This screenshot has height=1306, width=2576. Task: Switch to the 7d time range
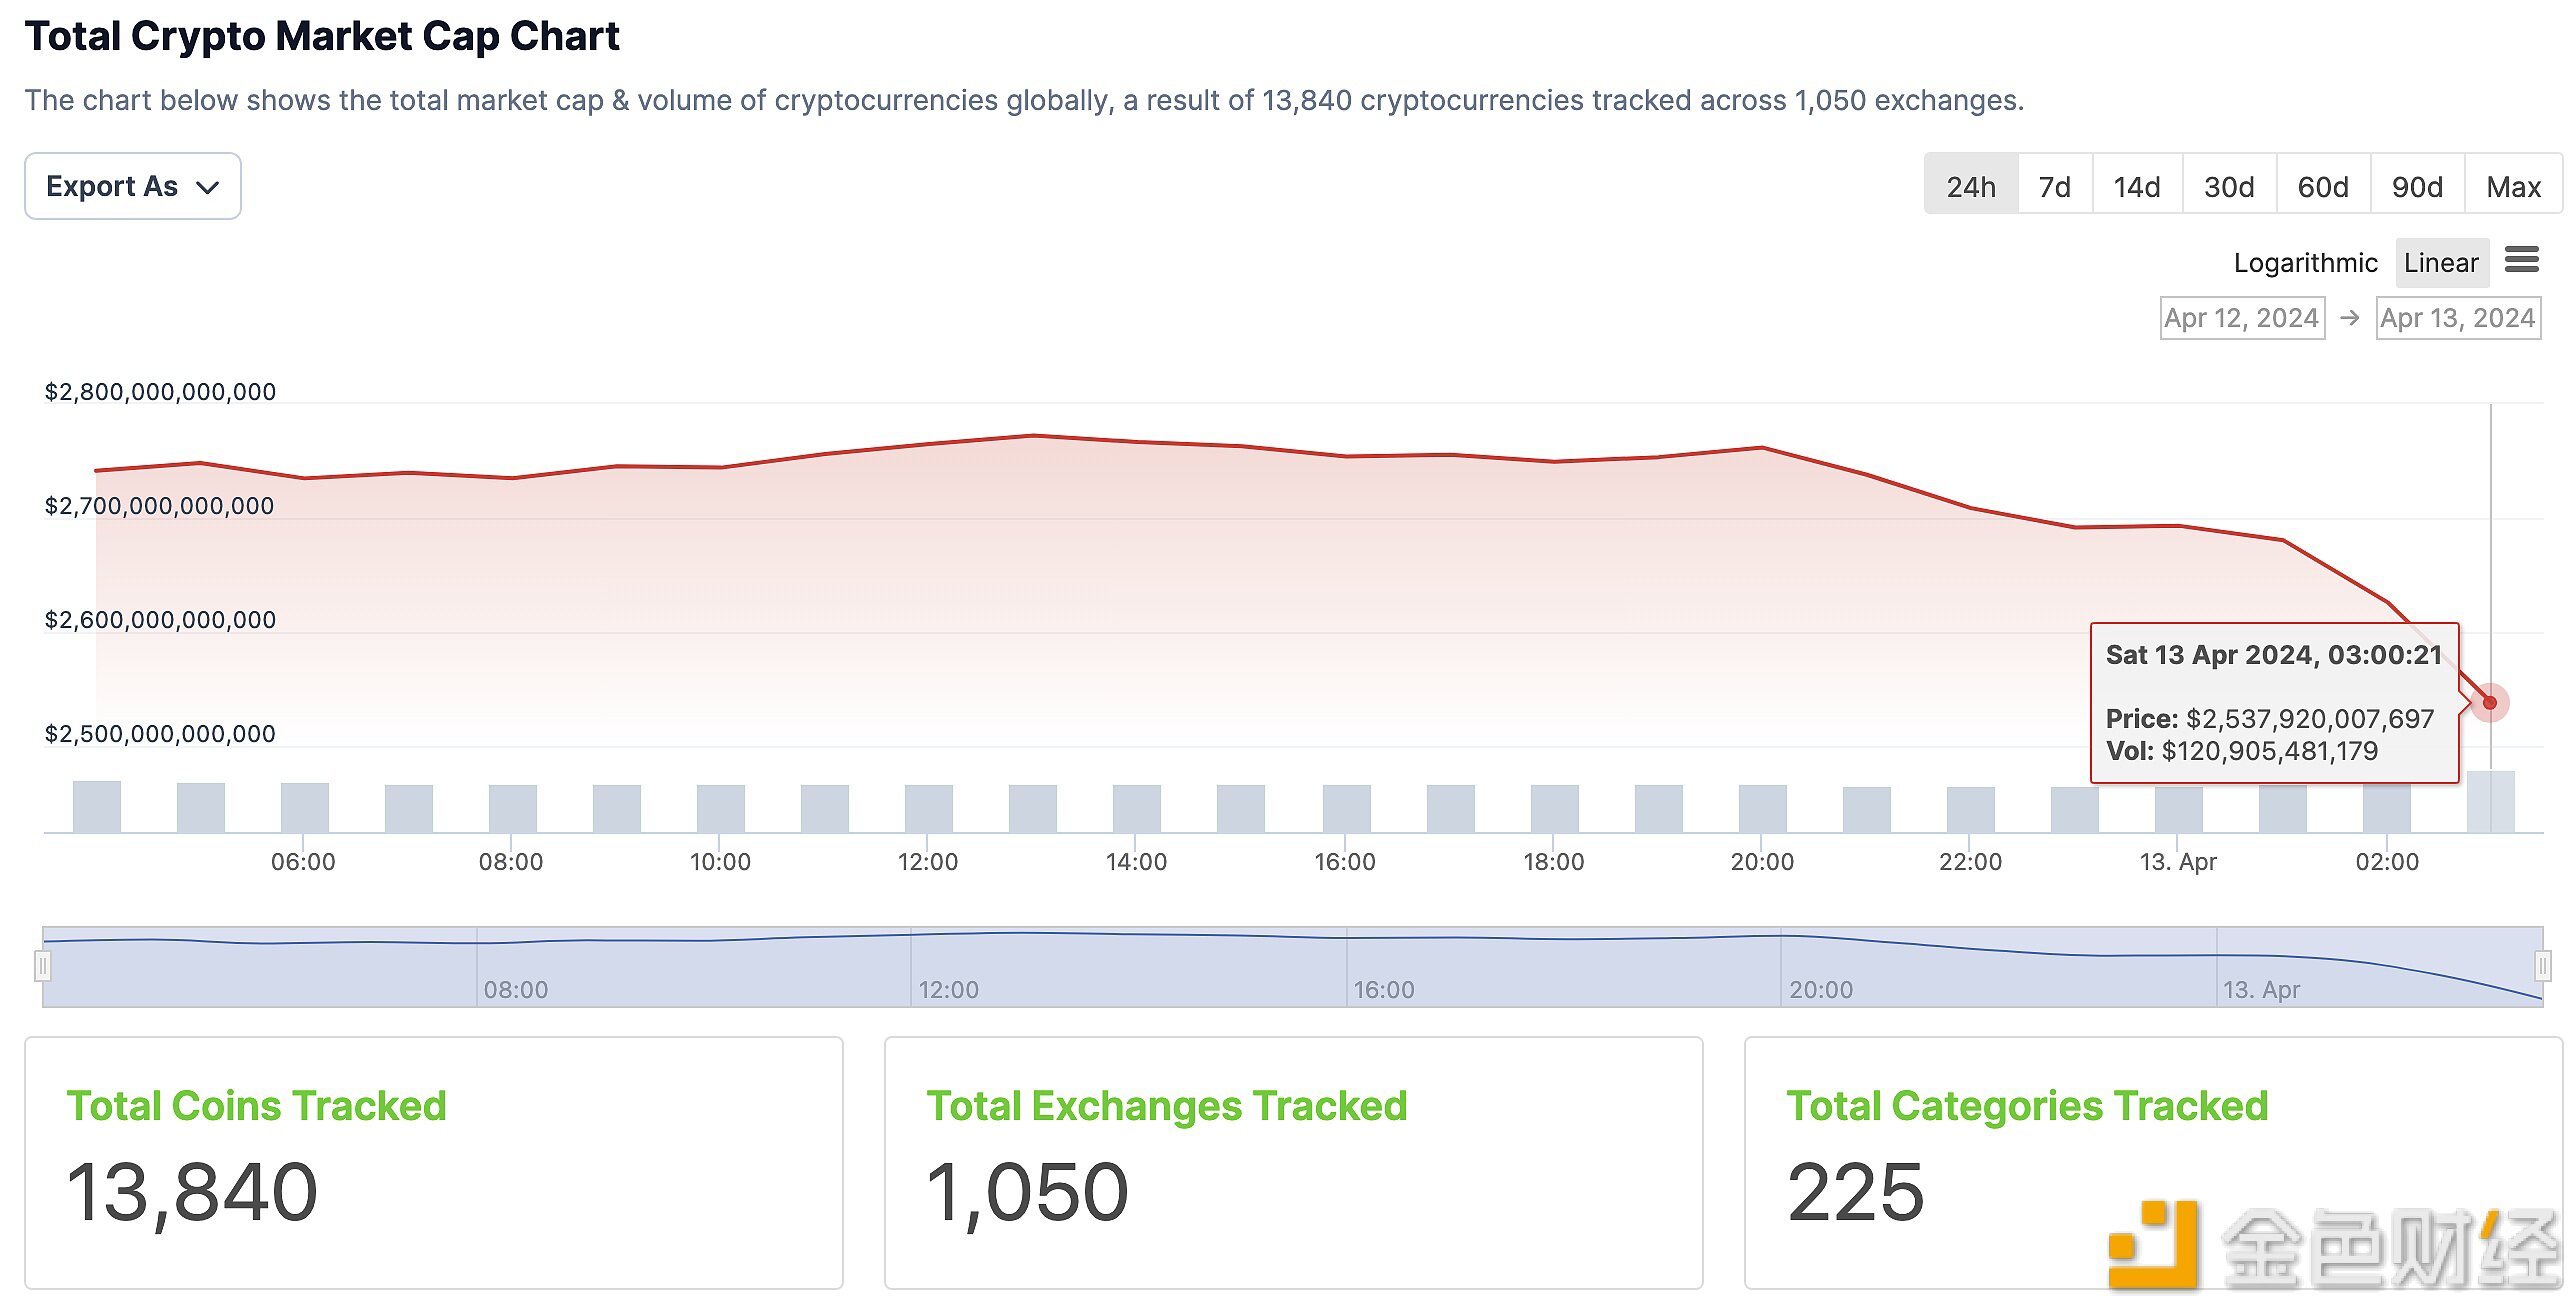pyautogui.click(x=2054, y=186)
